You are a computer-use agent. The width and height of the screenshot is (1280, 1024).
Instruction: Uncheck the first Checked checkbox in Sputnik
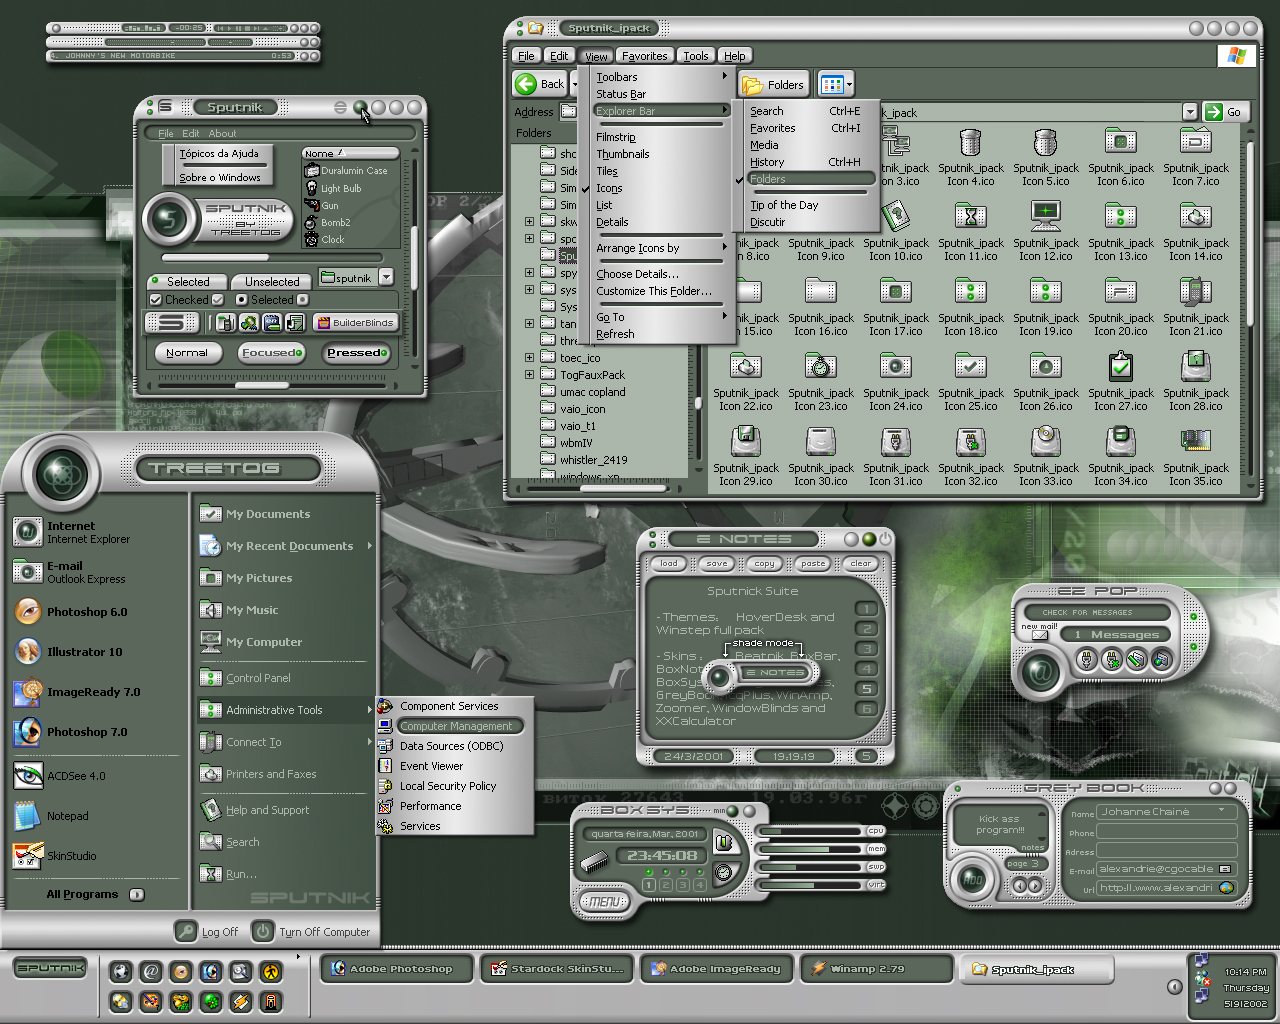[155, 299]
